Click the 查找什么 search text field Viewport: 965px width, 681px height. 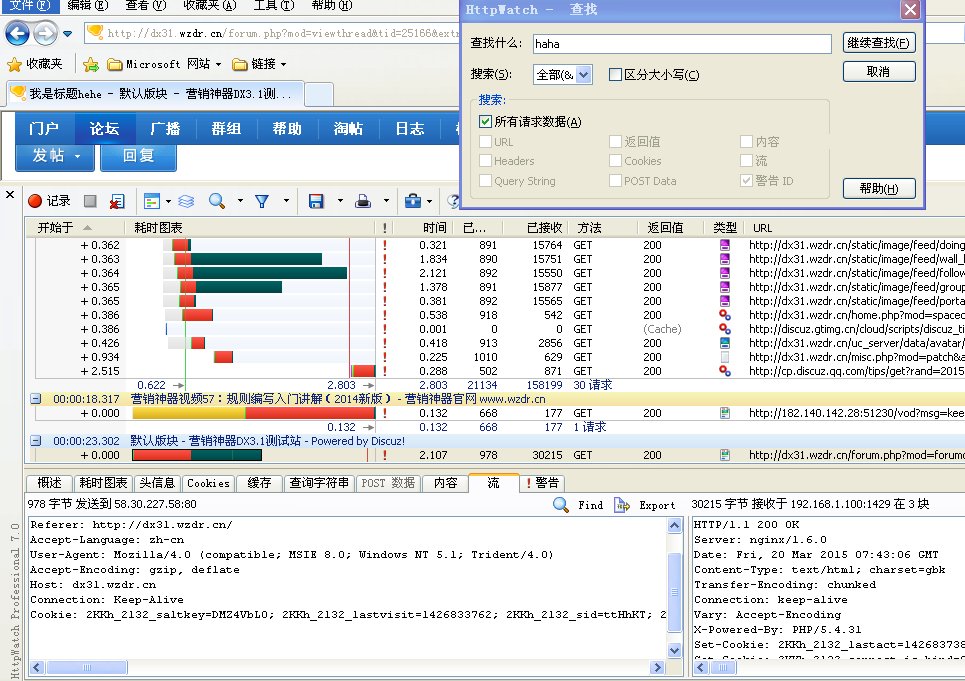(x=680, y=44)
